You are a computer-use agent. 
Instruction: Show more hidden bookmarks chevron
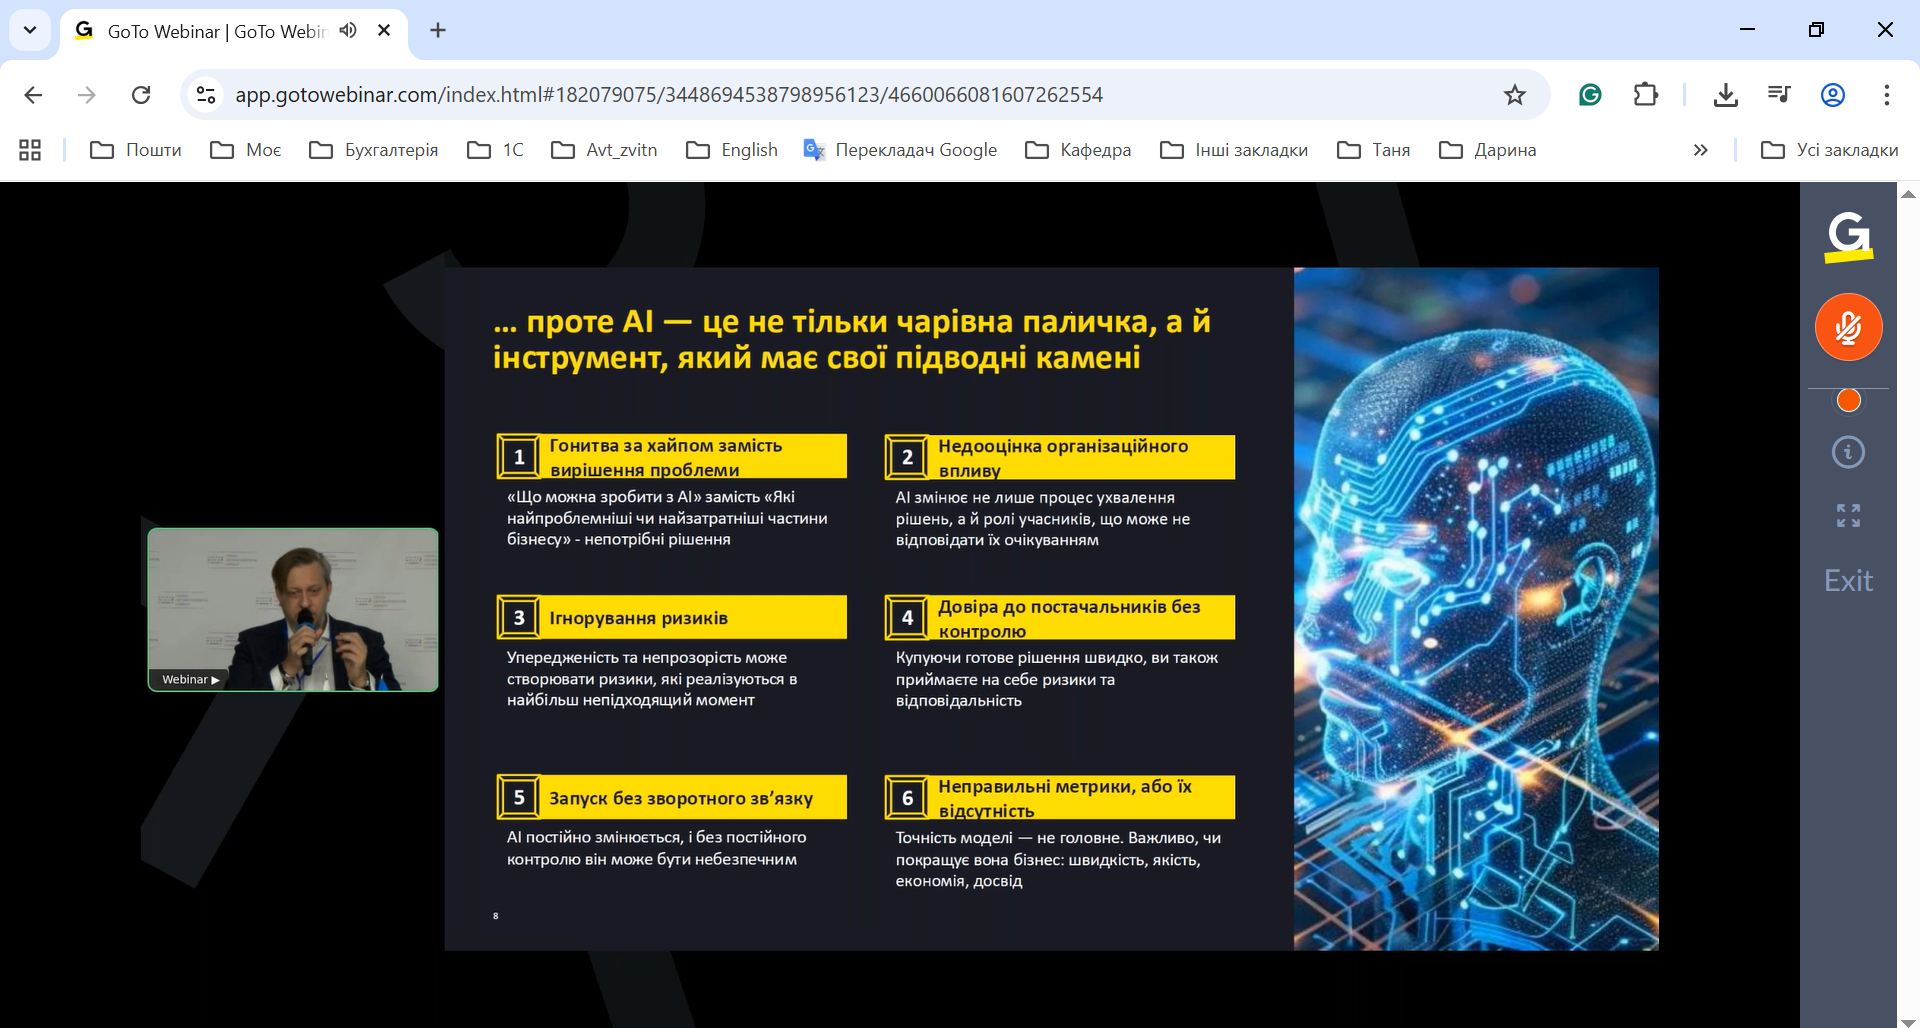click(x=1700, y=150)
